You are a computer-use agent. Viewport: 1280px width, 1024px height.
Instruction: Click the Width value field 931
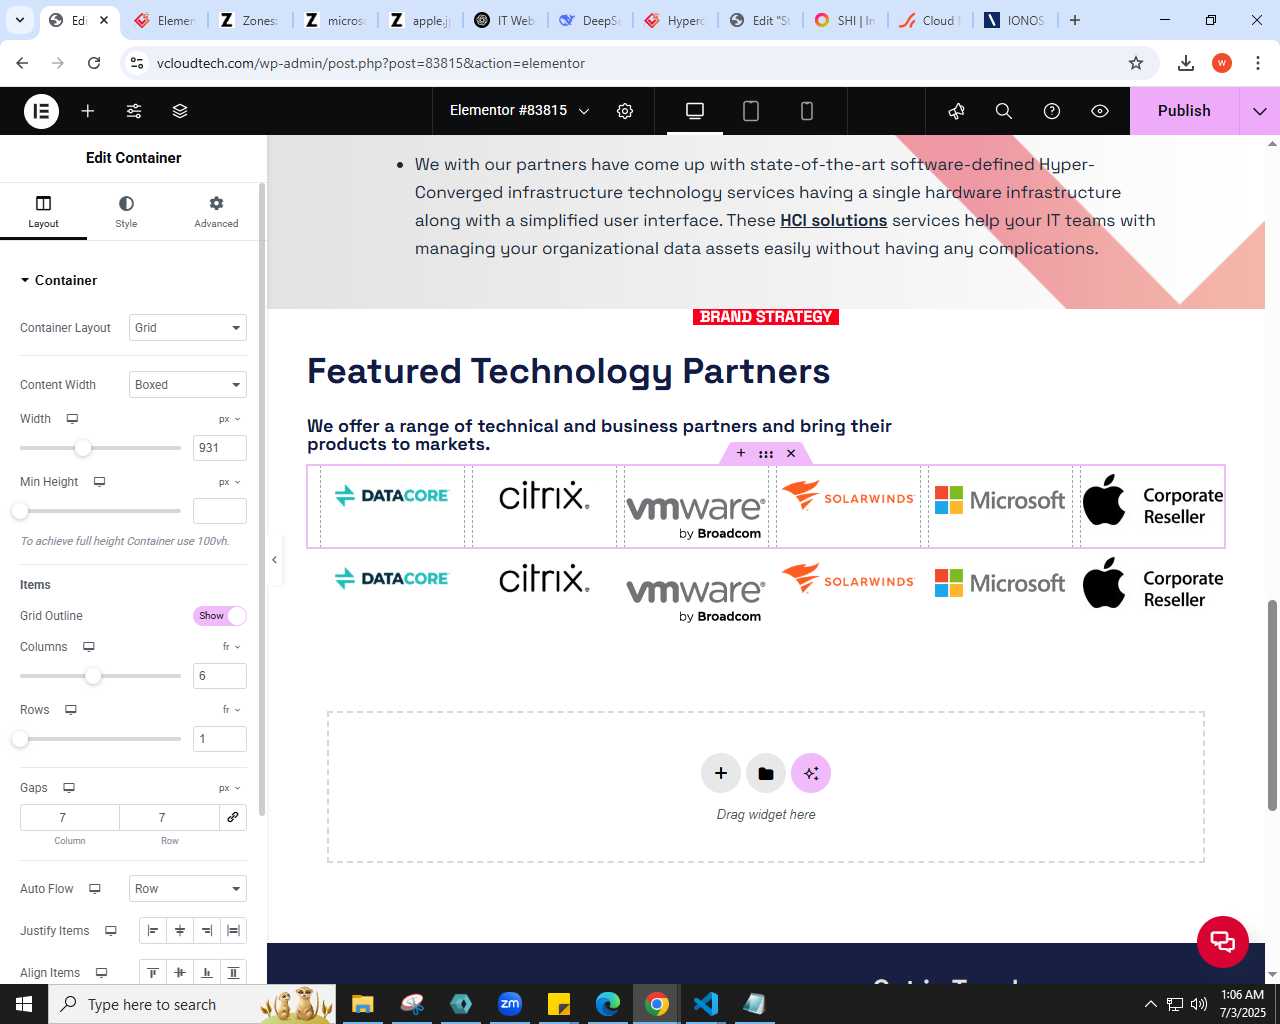(220, 448)
